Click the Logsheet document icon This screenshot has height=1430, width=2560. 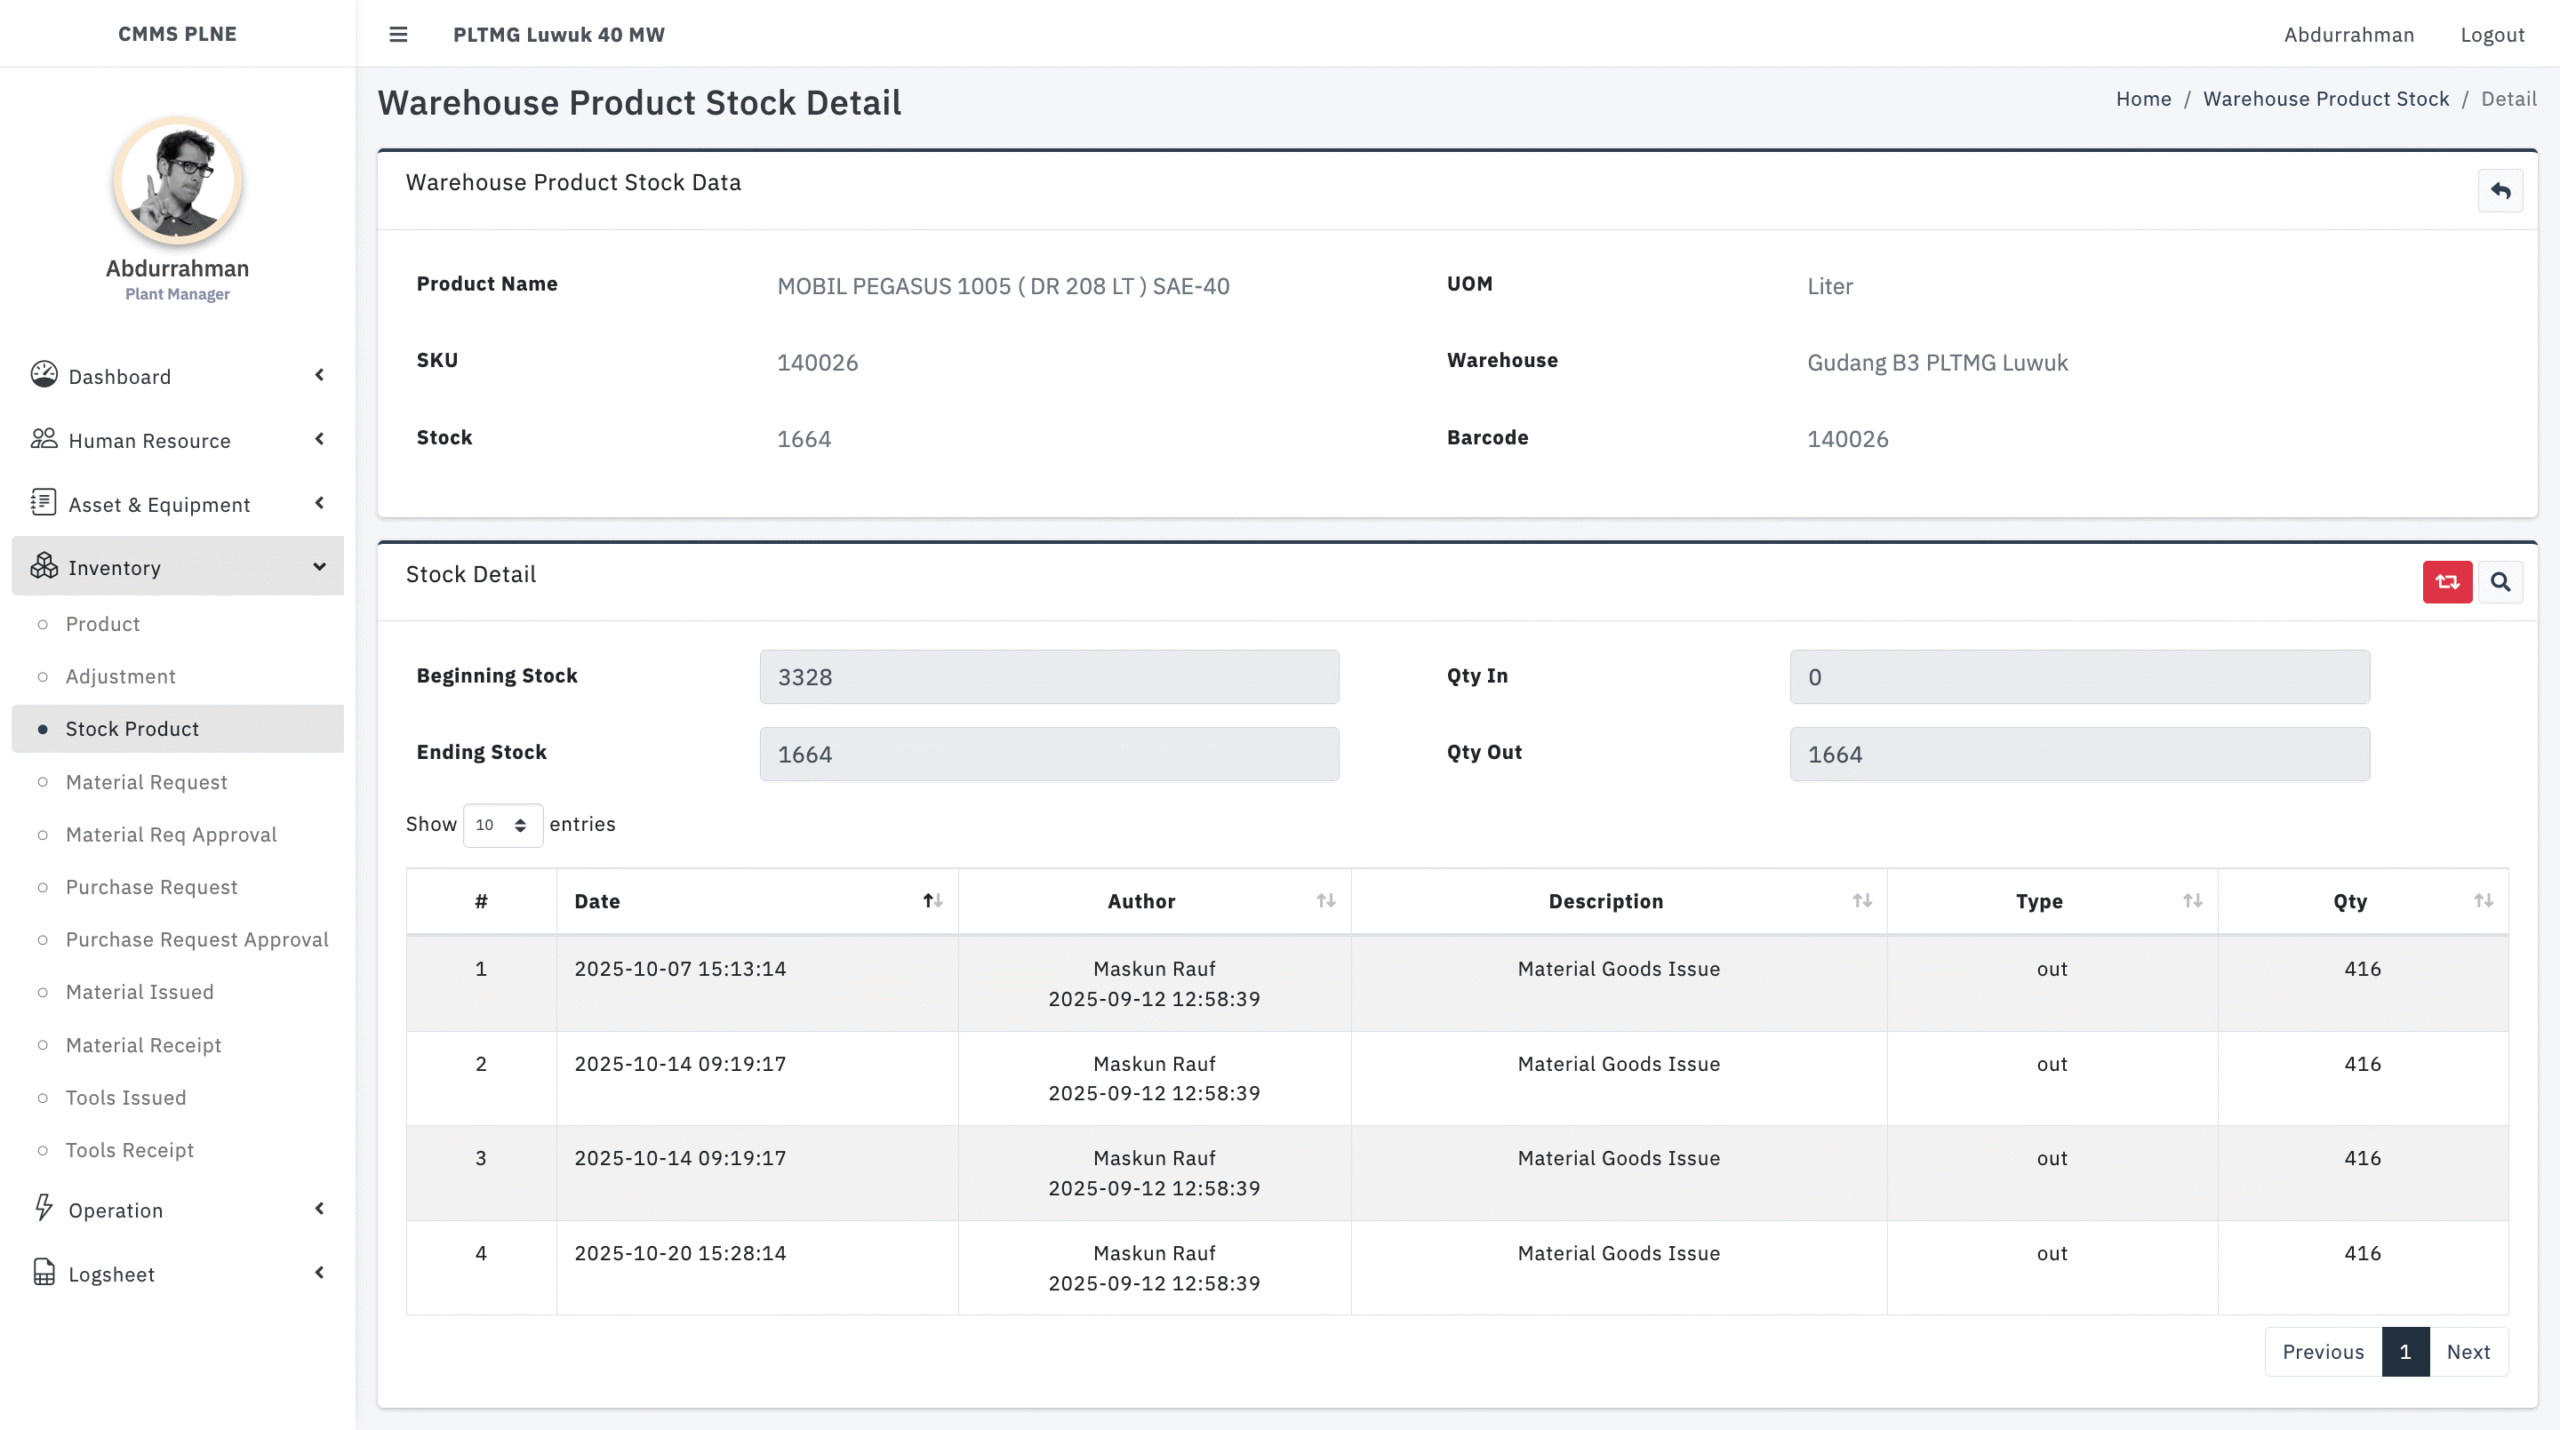point(44,1272)
